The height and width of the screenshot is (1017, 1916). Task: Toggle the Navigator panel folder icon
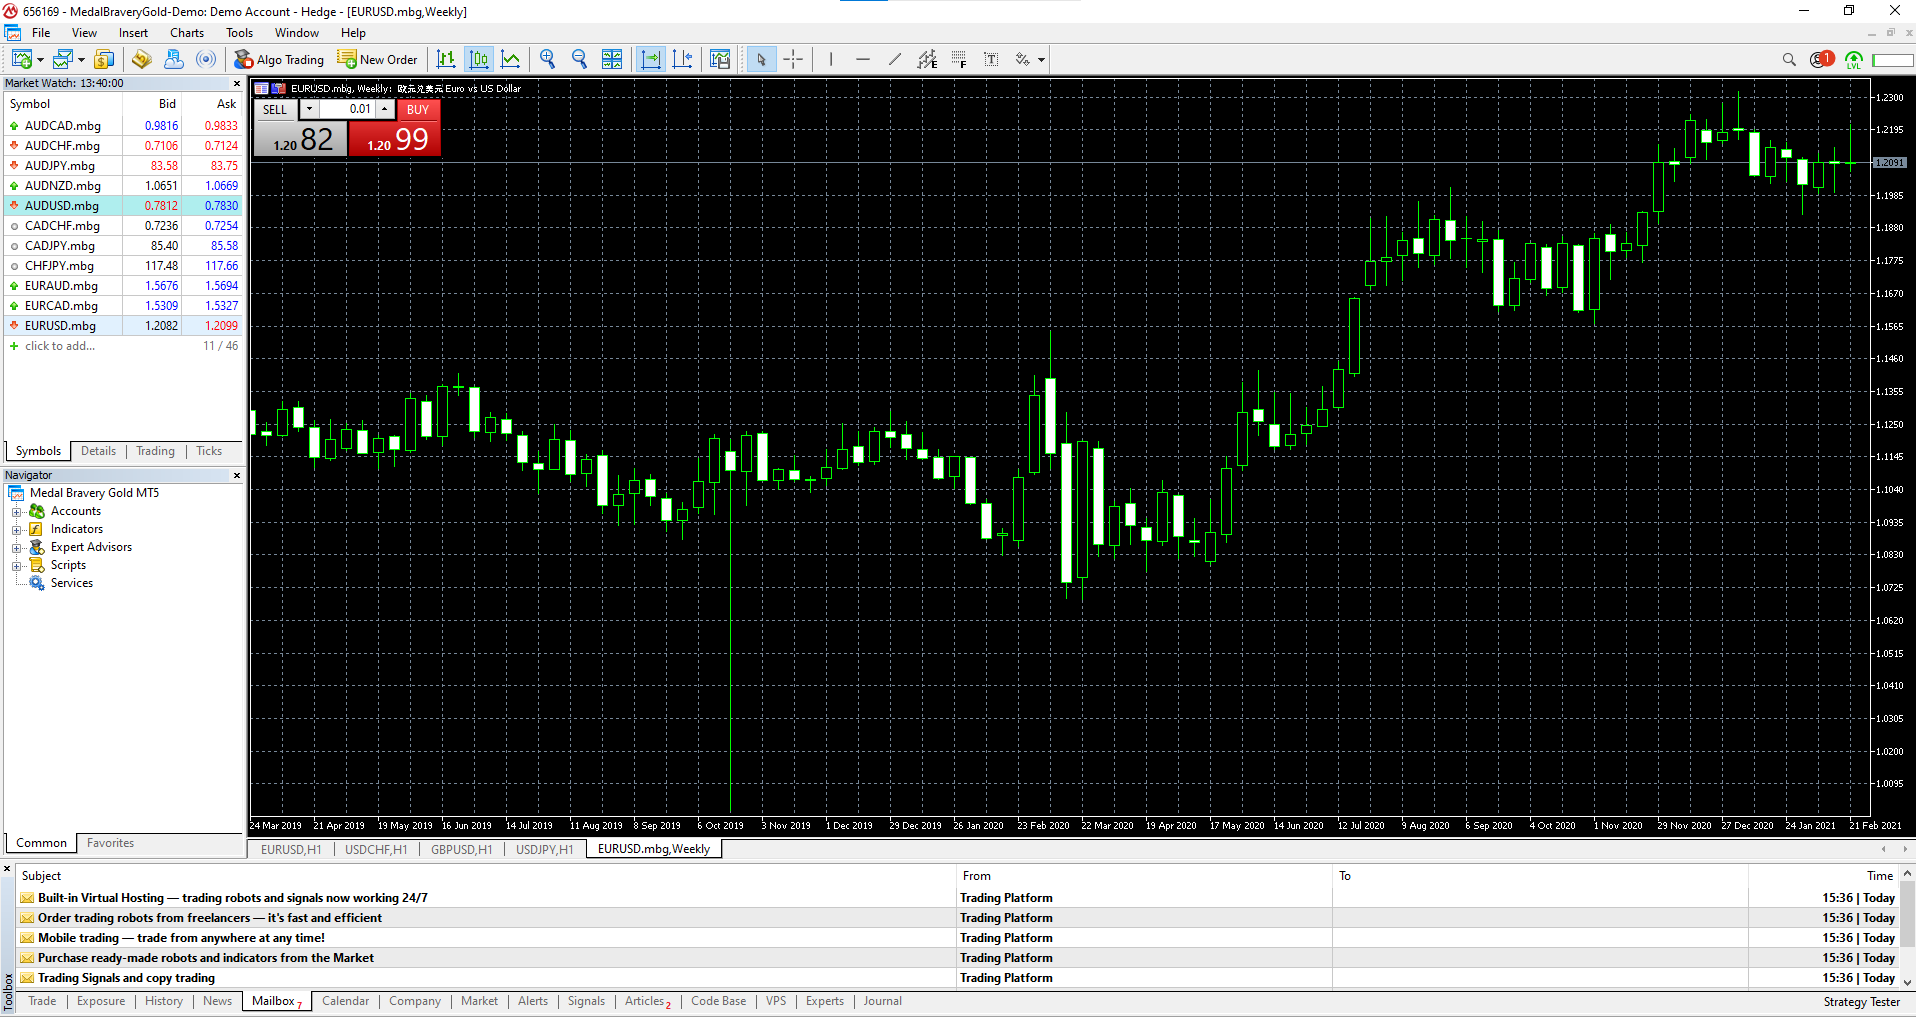pos(141,59)
